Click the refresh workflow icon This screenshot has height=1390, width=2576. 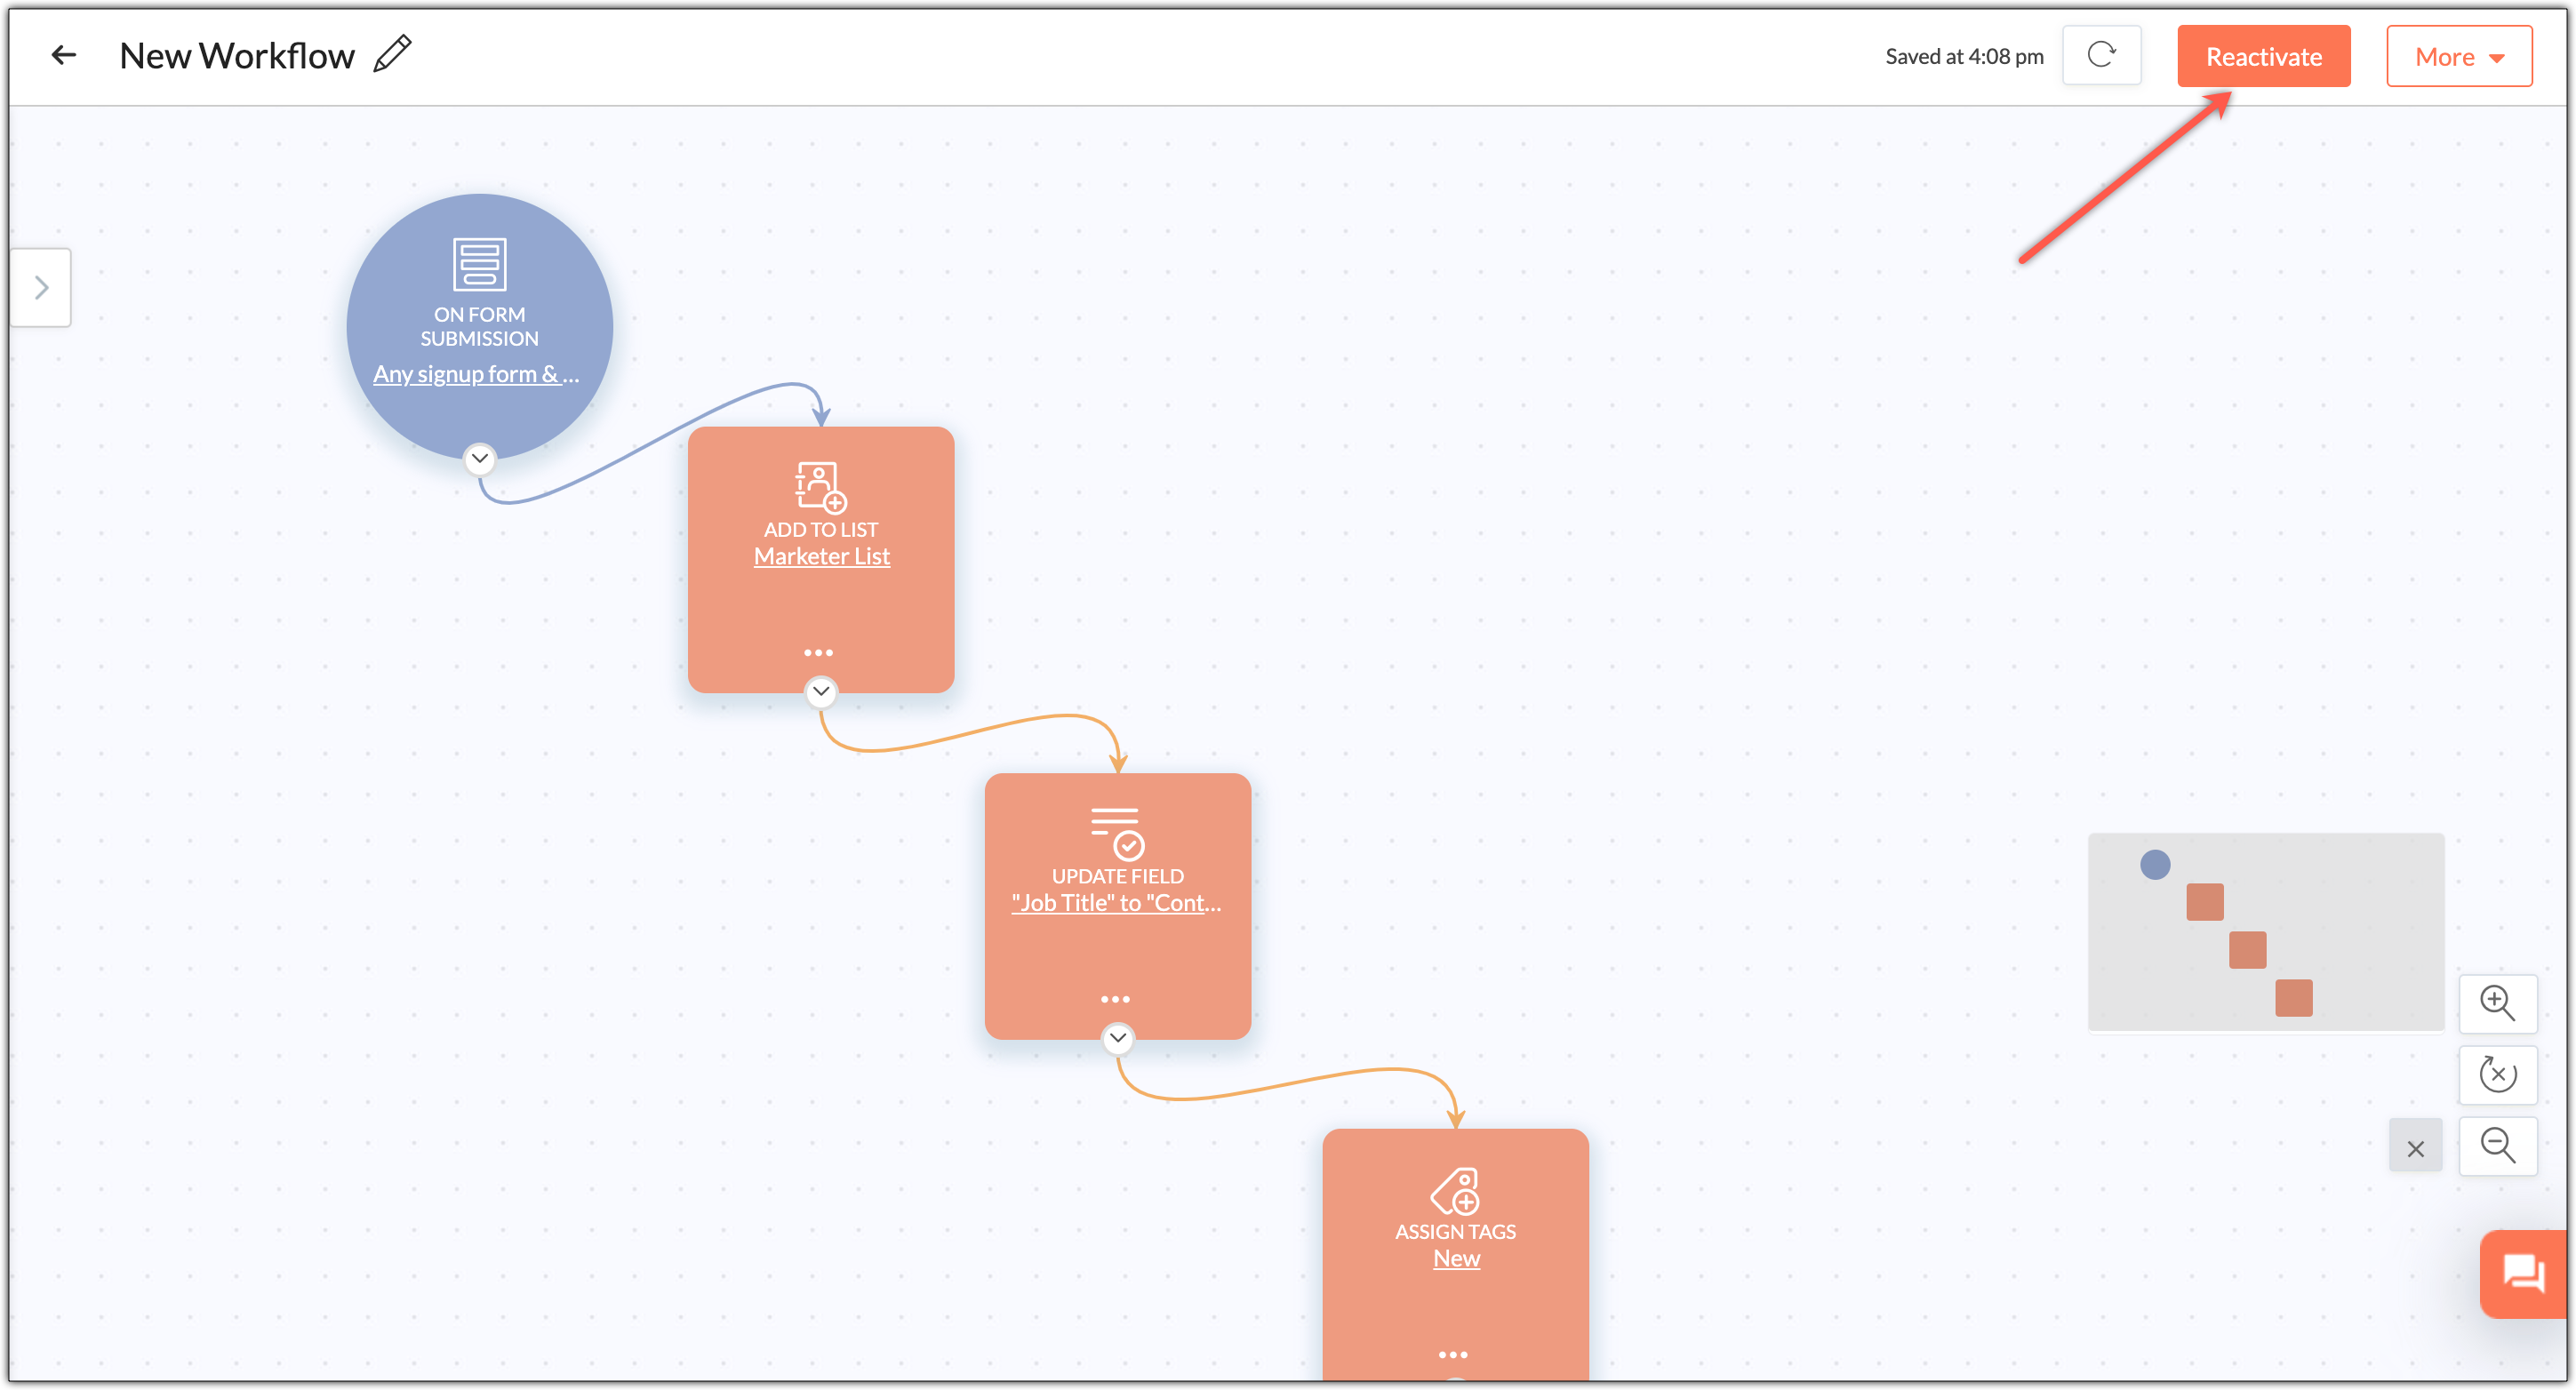click(x=2101, y=55)
